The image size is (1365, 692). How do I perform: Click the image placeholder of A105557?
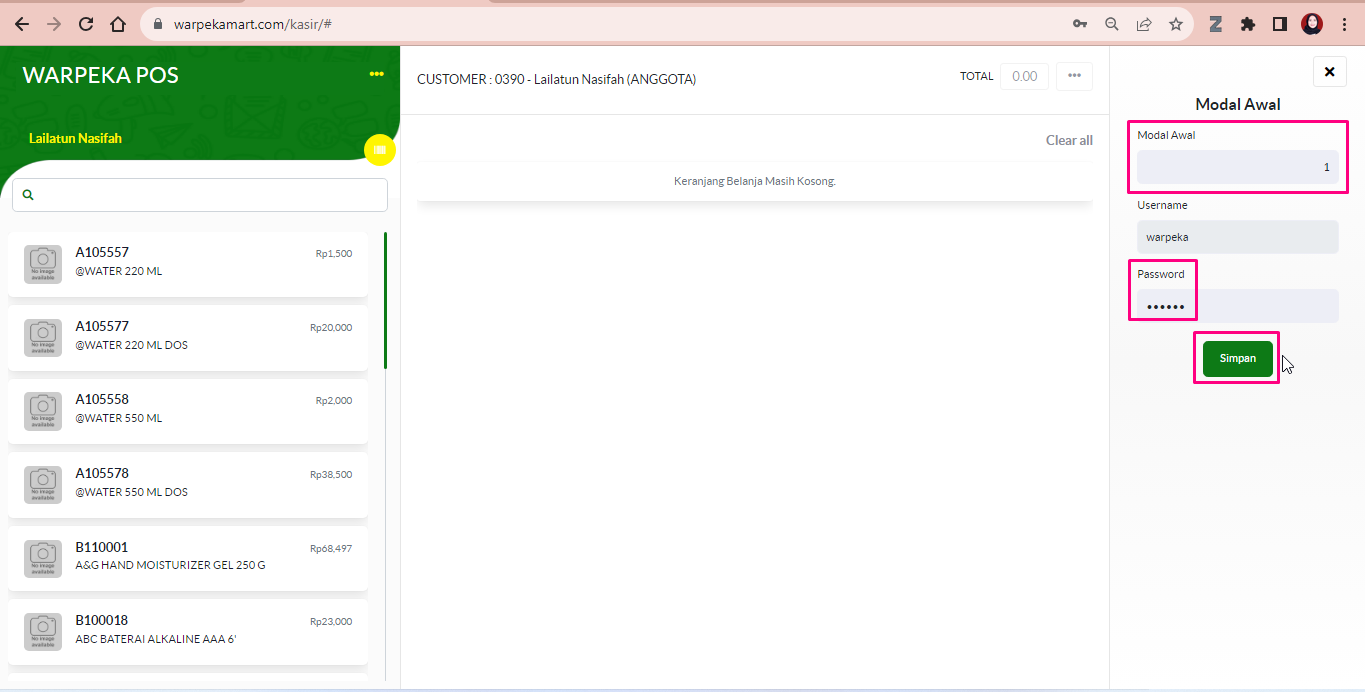(x=43, y=264)
